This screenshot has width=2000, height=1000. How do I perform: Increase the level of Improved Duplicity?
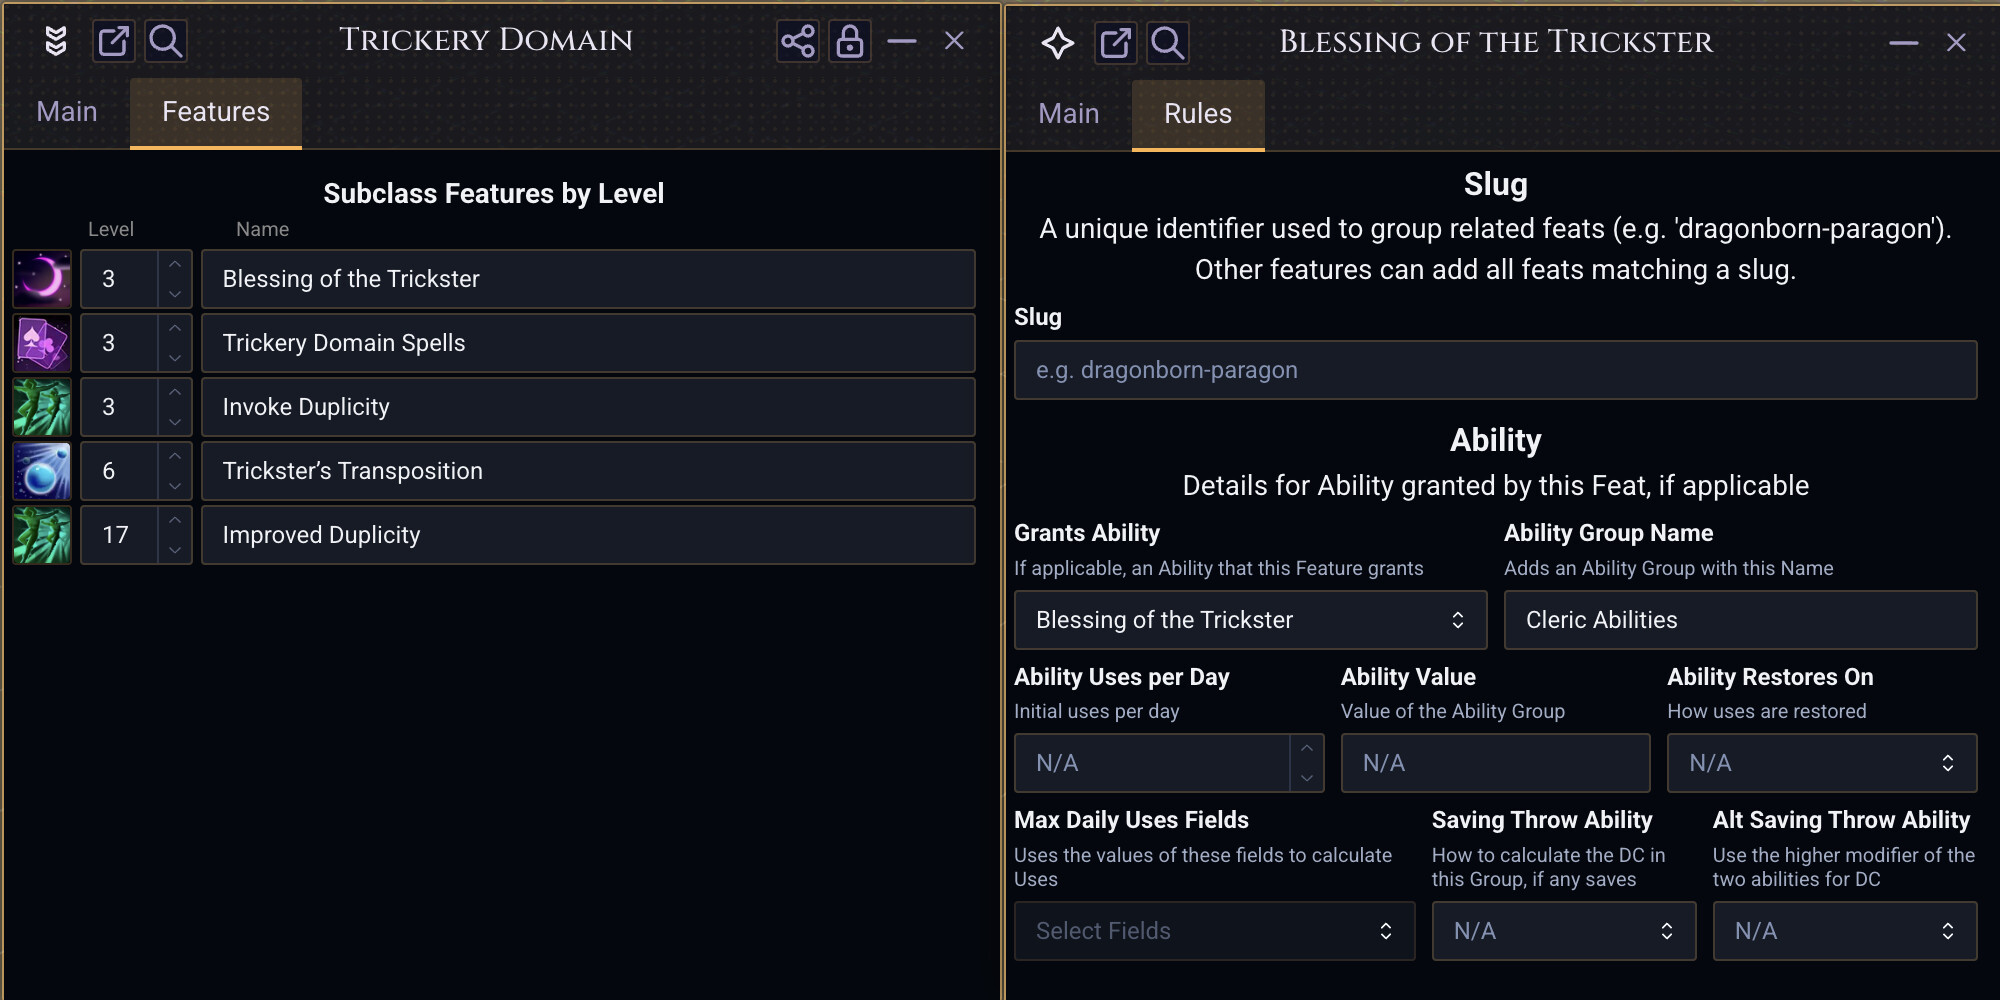coord(175,520)
